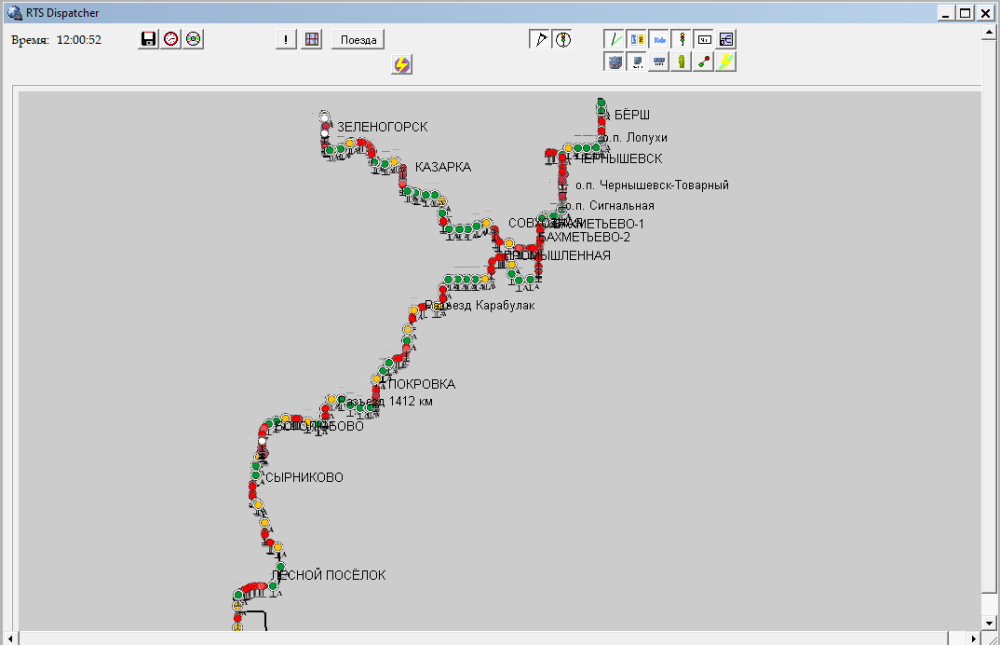Click the ЛЕСНОЙ ПОСЁЛОК station label
Image resolution: width=1000 pixels, height=645 pixels.
pos(328,575)
